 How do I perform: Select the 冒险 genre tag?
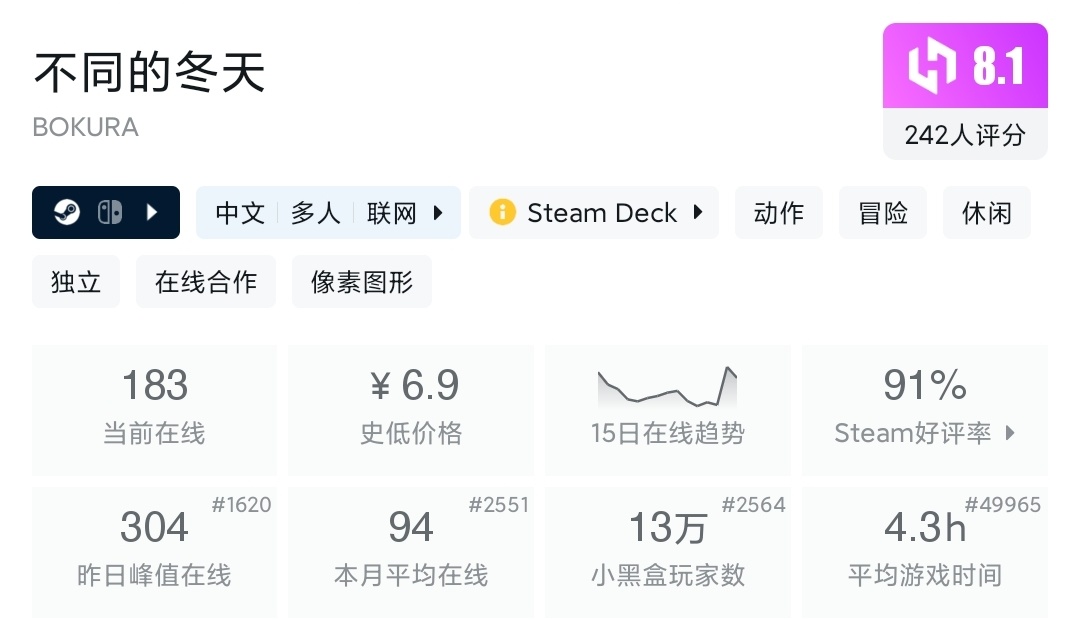(883, 213)
